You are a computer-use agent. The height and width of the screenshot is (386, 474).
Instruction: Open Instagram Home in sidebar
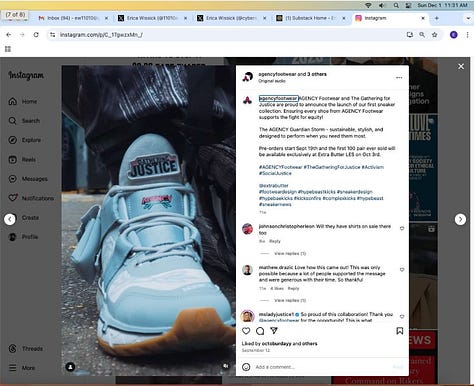(23, 101)
